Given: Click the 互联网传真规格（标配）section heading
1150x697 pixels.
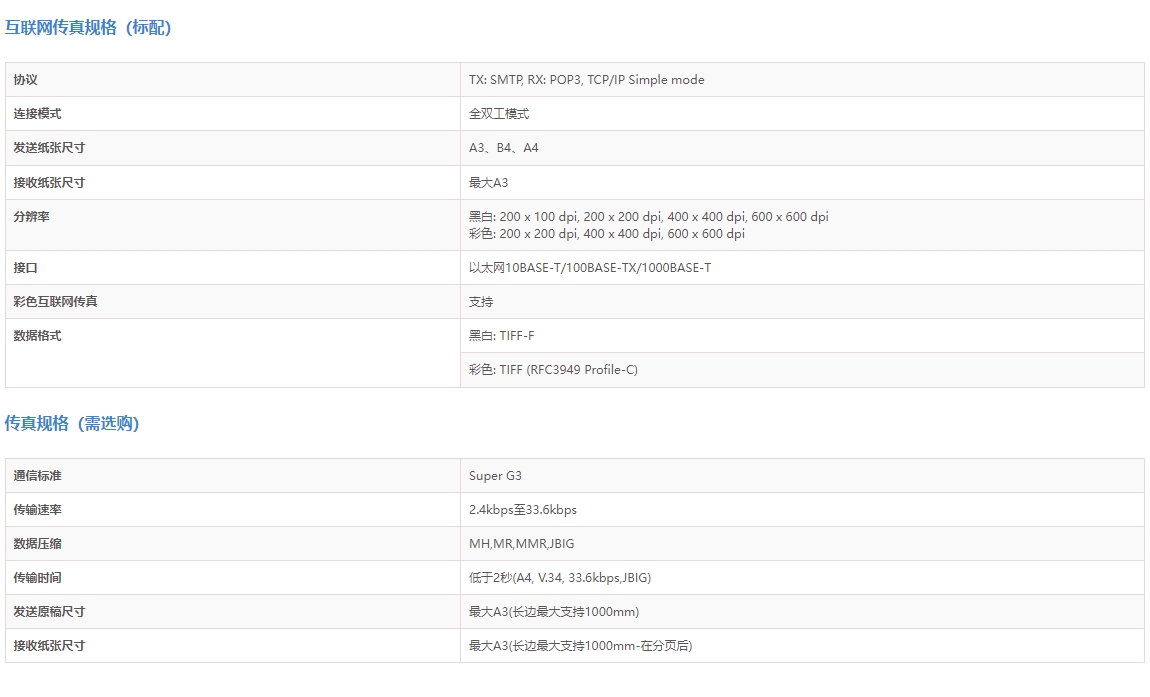Looking at the screenshot, I should point(88,28).
